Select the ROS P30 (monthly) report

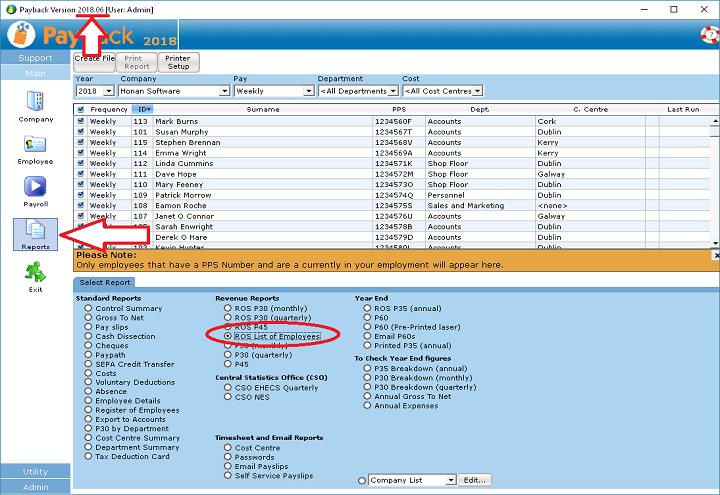tap(228, 308)
